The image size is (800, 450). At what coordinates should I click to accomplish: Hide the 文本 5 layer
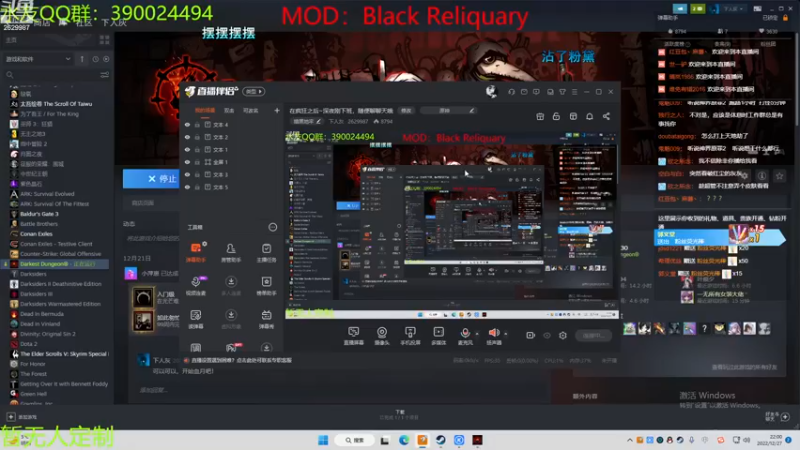coord(187,187)
